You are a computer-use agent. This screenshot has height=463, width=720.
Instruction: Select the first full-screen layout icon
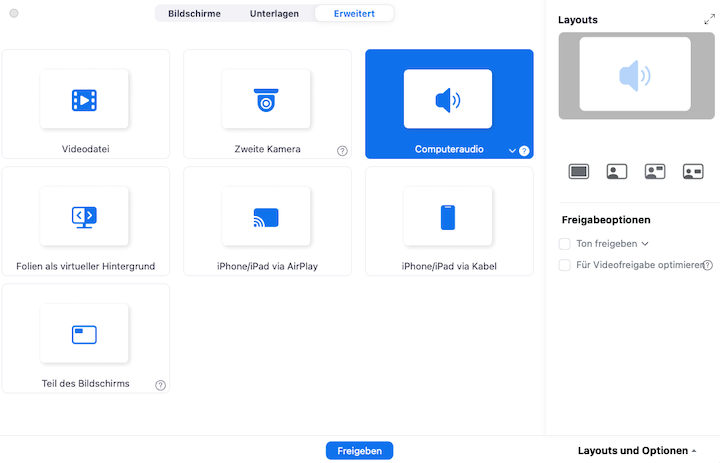[x=579, y=172]
